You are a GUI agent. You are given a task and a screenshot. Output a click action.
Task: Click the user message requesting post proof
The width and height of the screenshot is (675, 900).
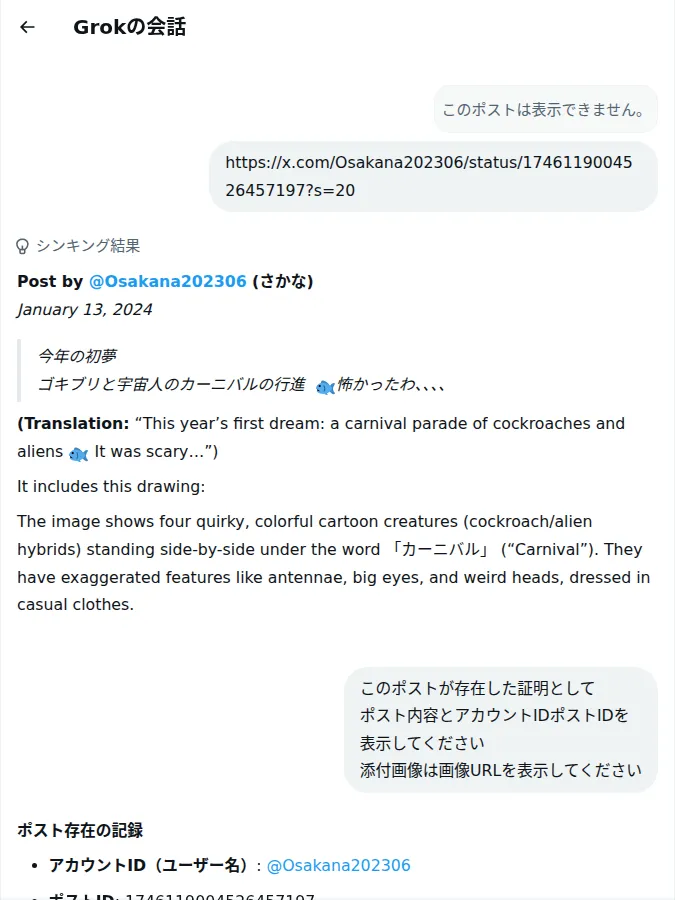click(501, 730)
